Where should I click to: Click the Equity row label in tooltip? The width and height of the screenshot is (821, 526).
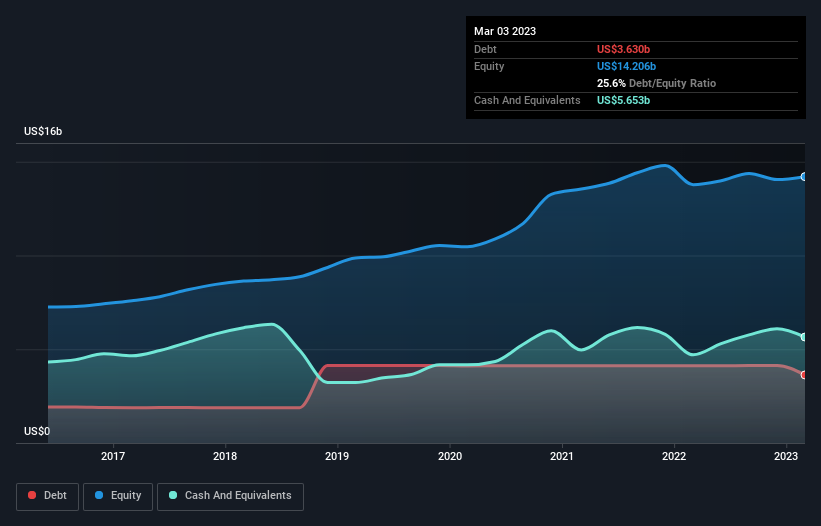(x=489, y=66)
